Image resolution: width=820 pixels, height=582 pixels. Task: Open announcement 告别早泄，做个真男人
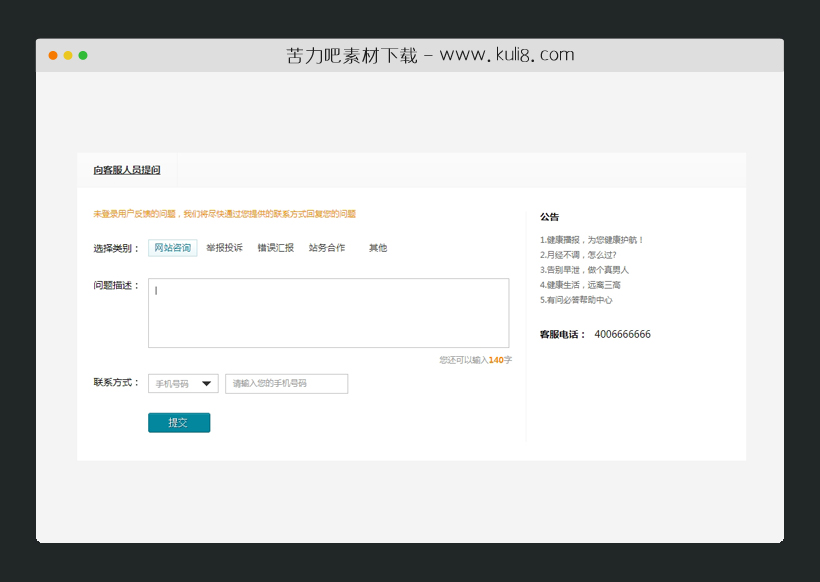coord(584,270)
